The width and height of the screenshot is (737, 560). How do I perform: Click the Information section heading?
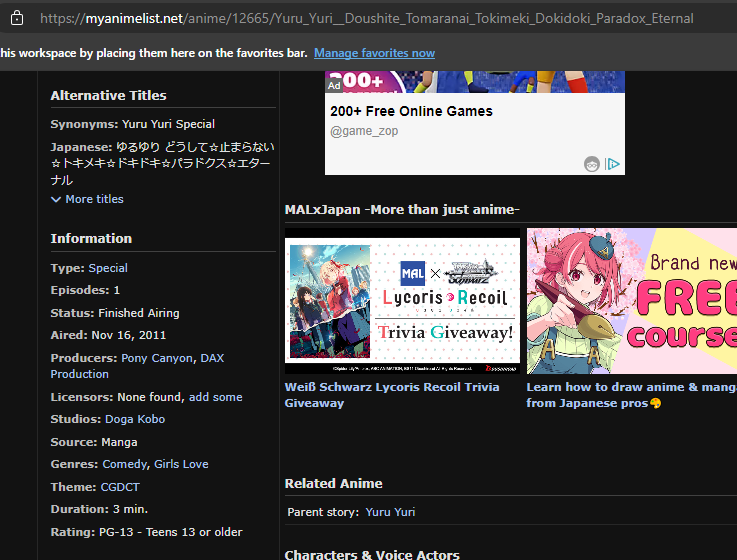(91, 238)
